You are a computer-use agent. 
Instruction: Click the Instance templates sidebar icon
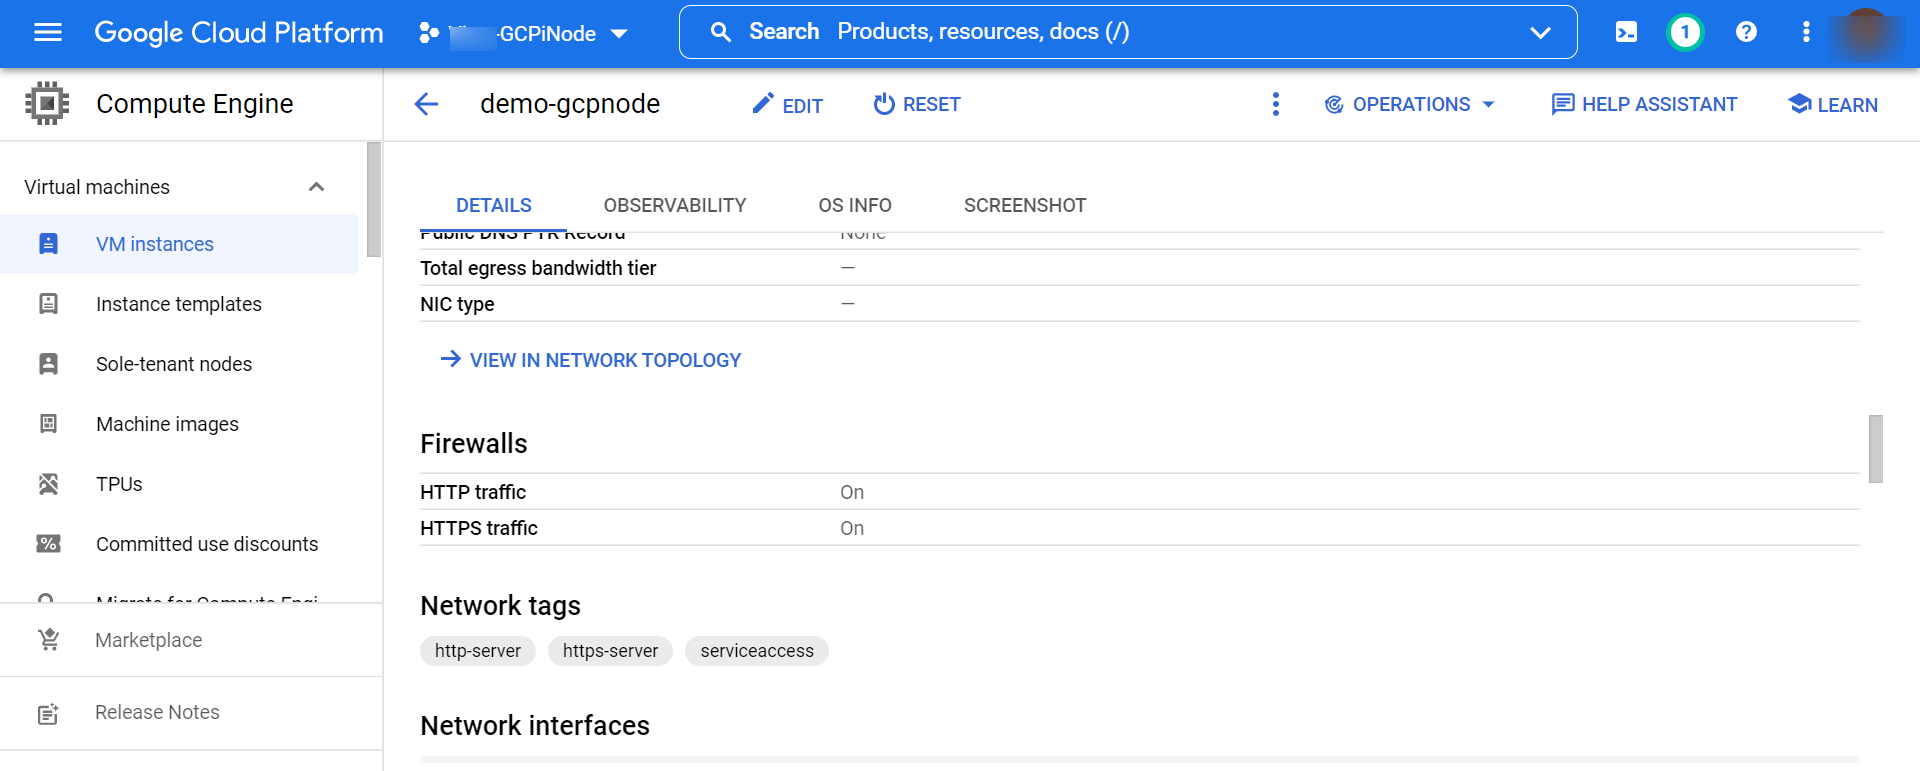(48, 304)
